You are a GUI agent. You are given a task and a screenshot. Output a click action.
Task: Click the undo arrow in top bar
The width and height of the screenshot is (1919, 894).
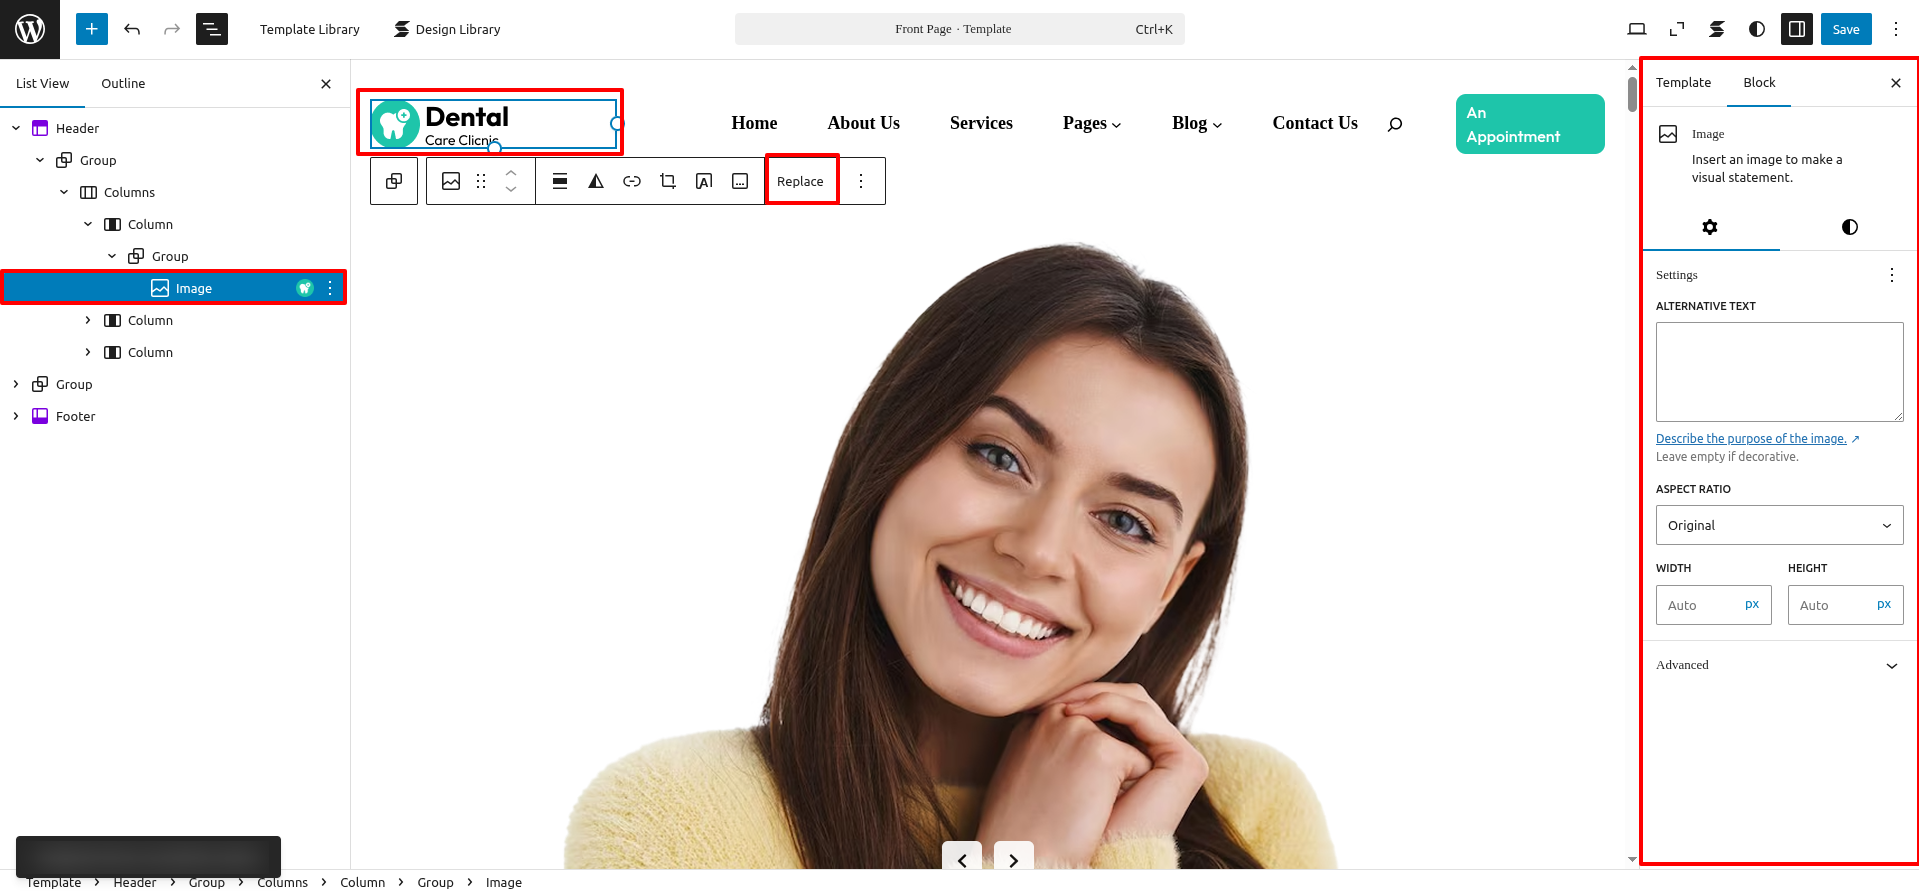[x=132, y=29]
